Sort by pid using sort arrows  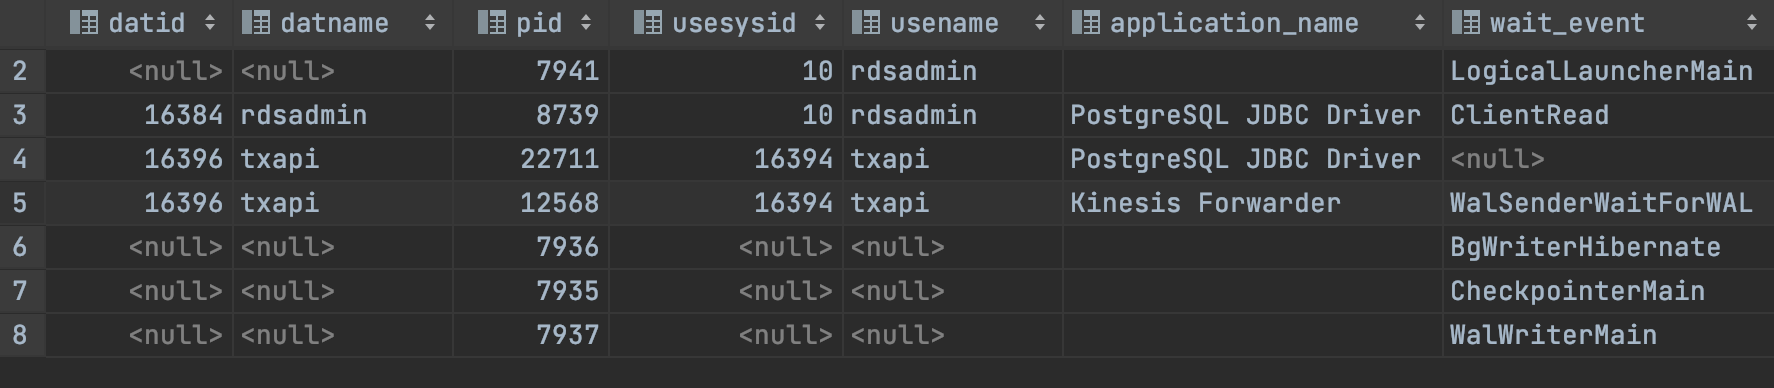click(x=585, y=23)
